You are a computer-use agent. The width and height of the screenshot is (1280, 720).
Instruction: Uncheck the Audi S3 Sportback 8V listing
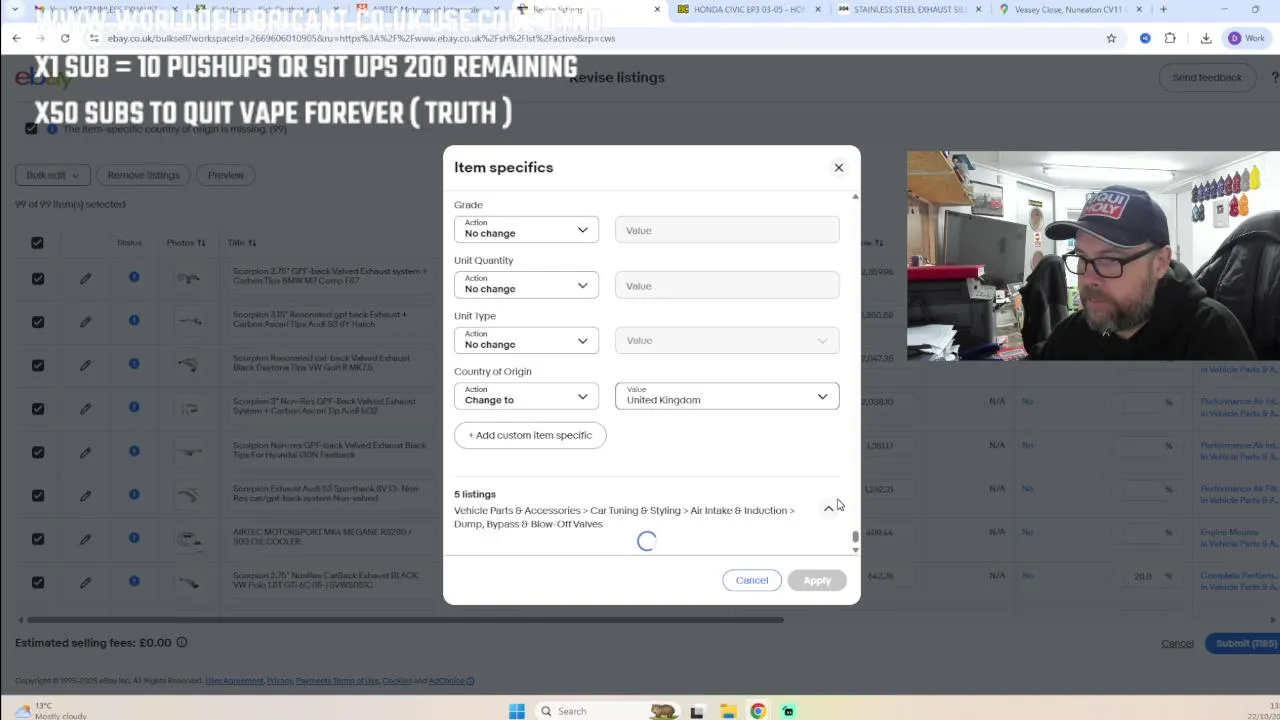click(37, 495)
